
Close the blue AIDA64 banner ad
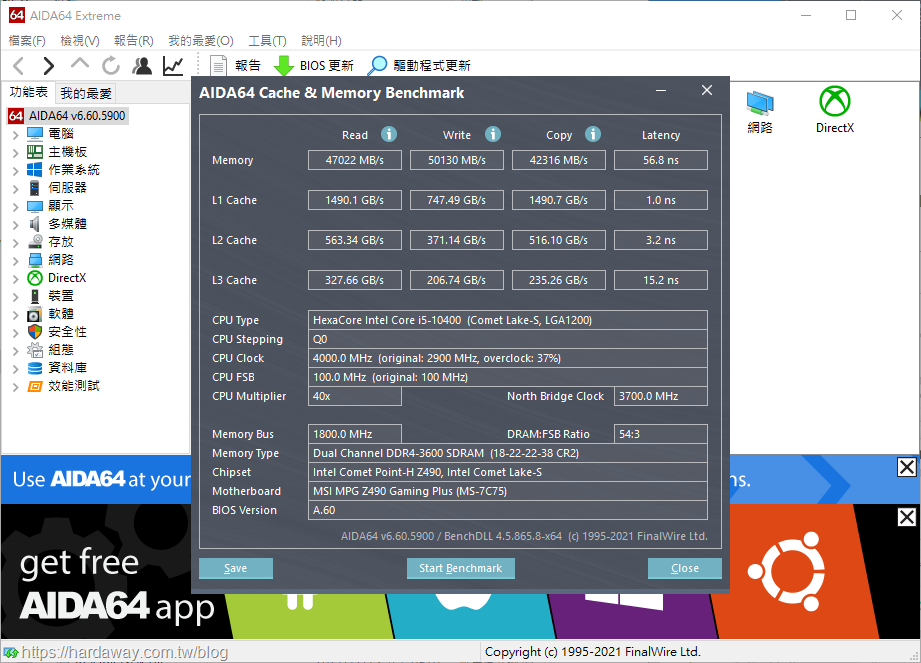906,467
